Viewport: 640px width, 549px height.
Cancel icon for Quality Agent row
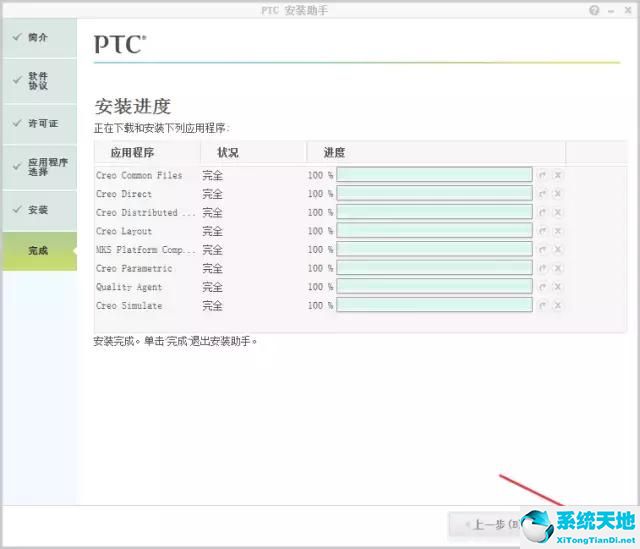[558, 287]
